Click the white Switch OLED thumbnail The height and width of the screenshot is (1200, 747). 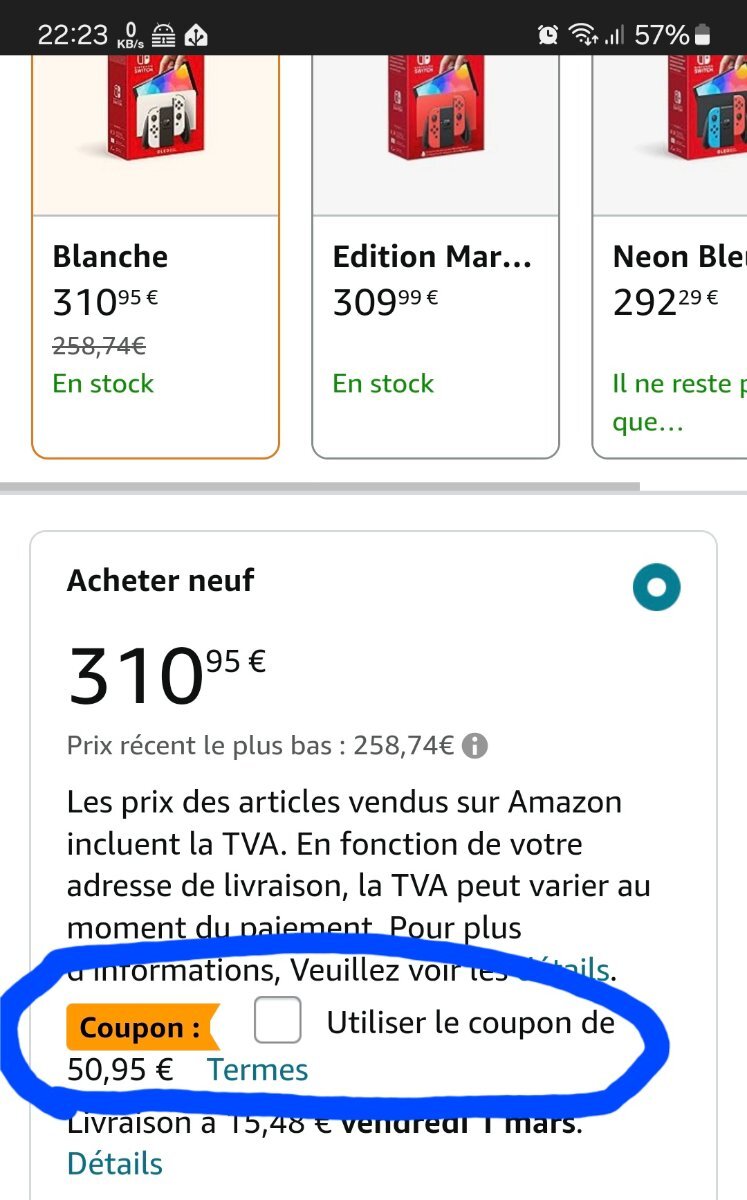click(155, 110)
